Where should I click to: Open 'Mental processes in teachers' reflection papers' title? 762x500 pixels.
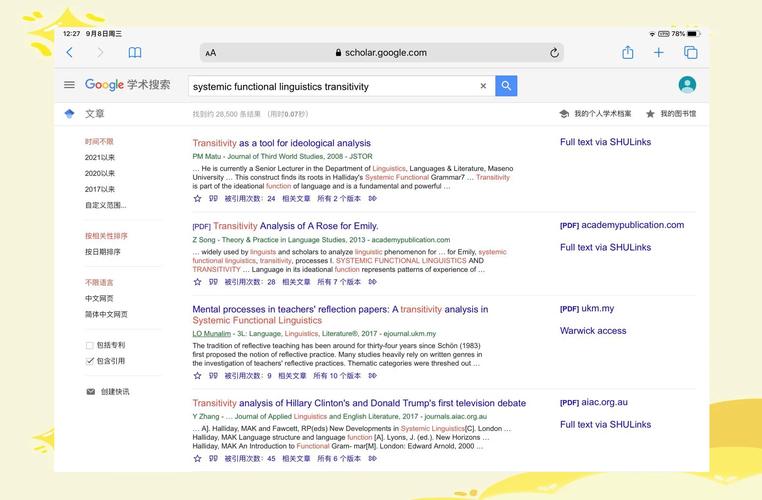[x=340, y=314]
